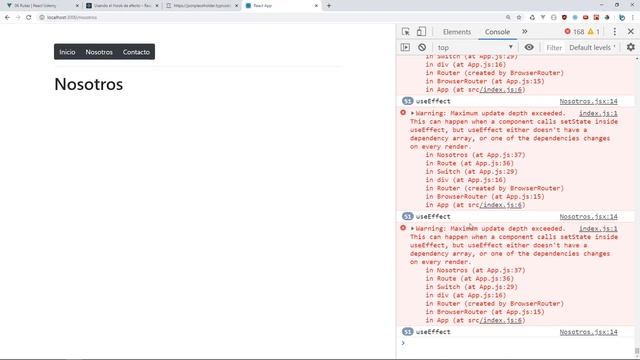
Task: Switch to the jsonplaceholder browser tab
Action: (202, 6)
